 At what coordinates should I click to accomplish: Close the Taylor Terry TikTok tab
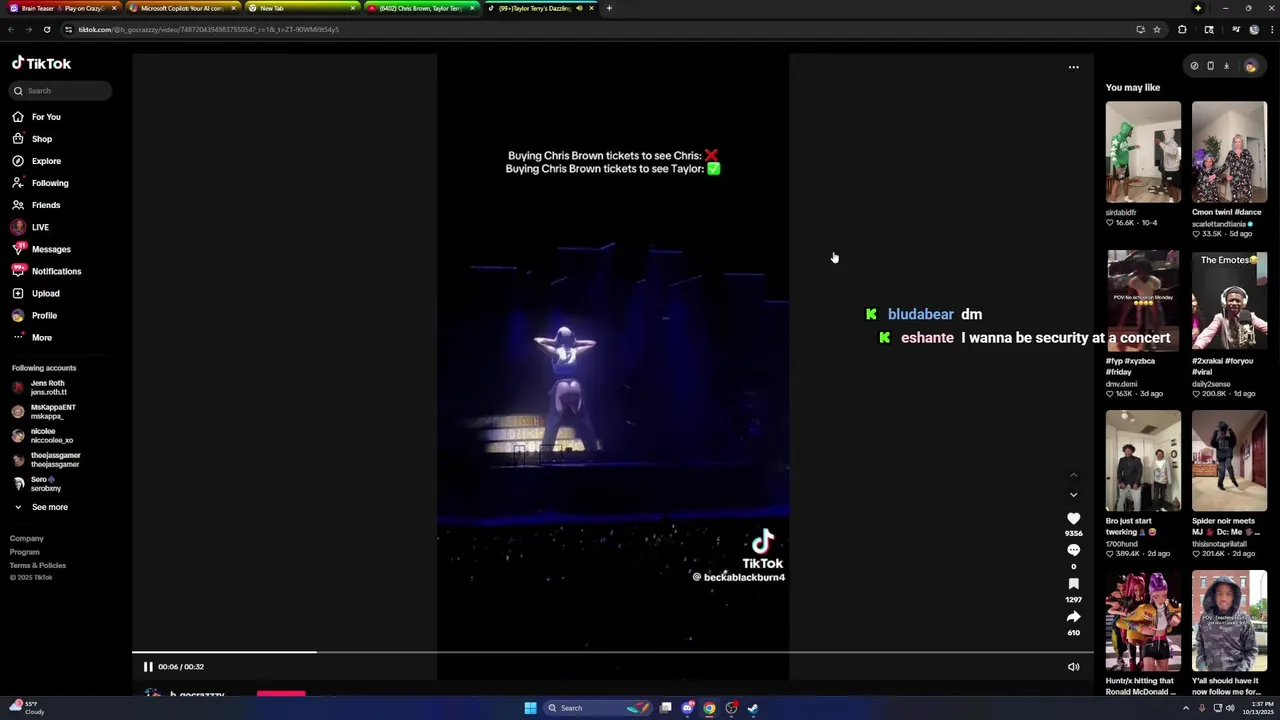[591, 8]
